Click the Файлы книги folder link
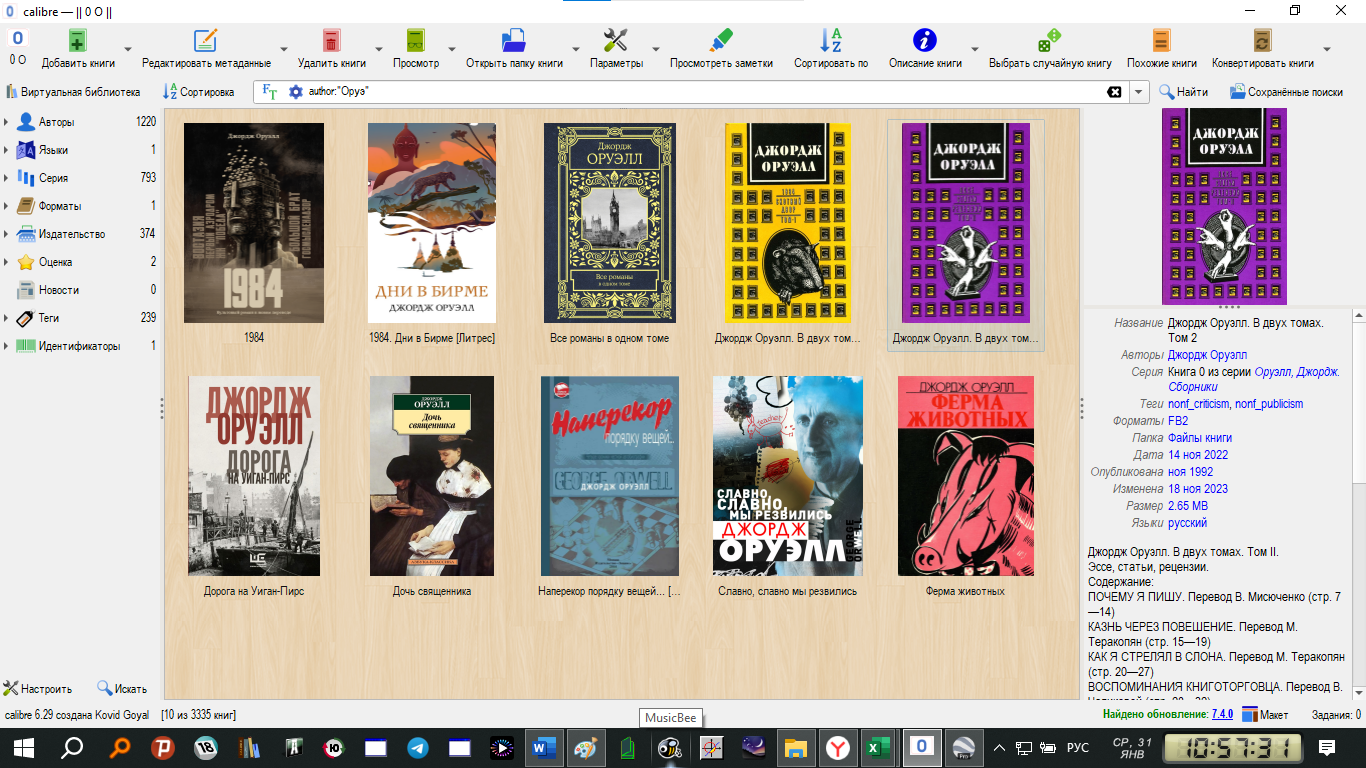 pos(1200,438)
